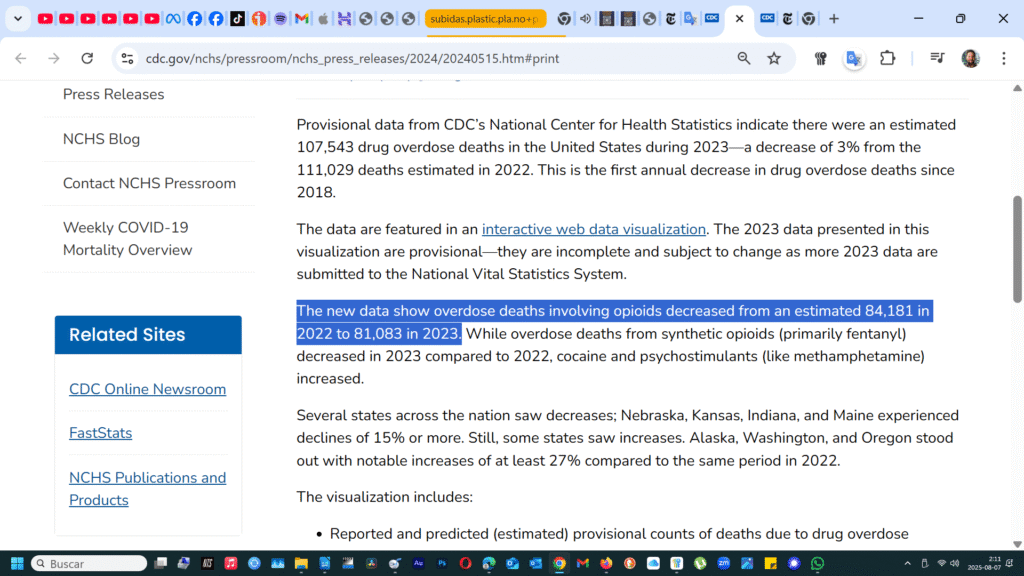Open the CDC Online Newsroom link
Image resolution: width=1024 pixels, height=576 pixels.
pyautogui.click(x=147, y=389)
